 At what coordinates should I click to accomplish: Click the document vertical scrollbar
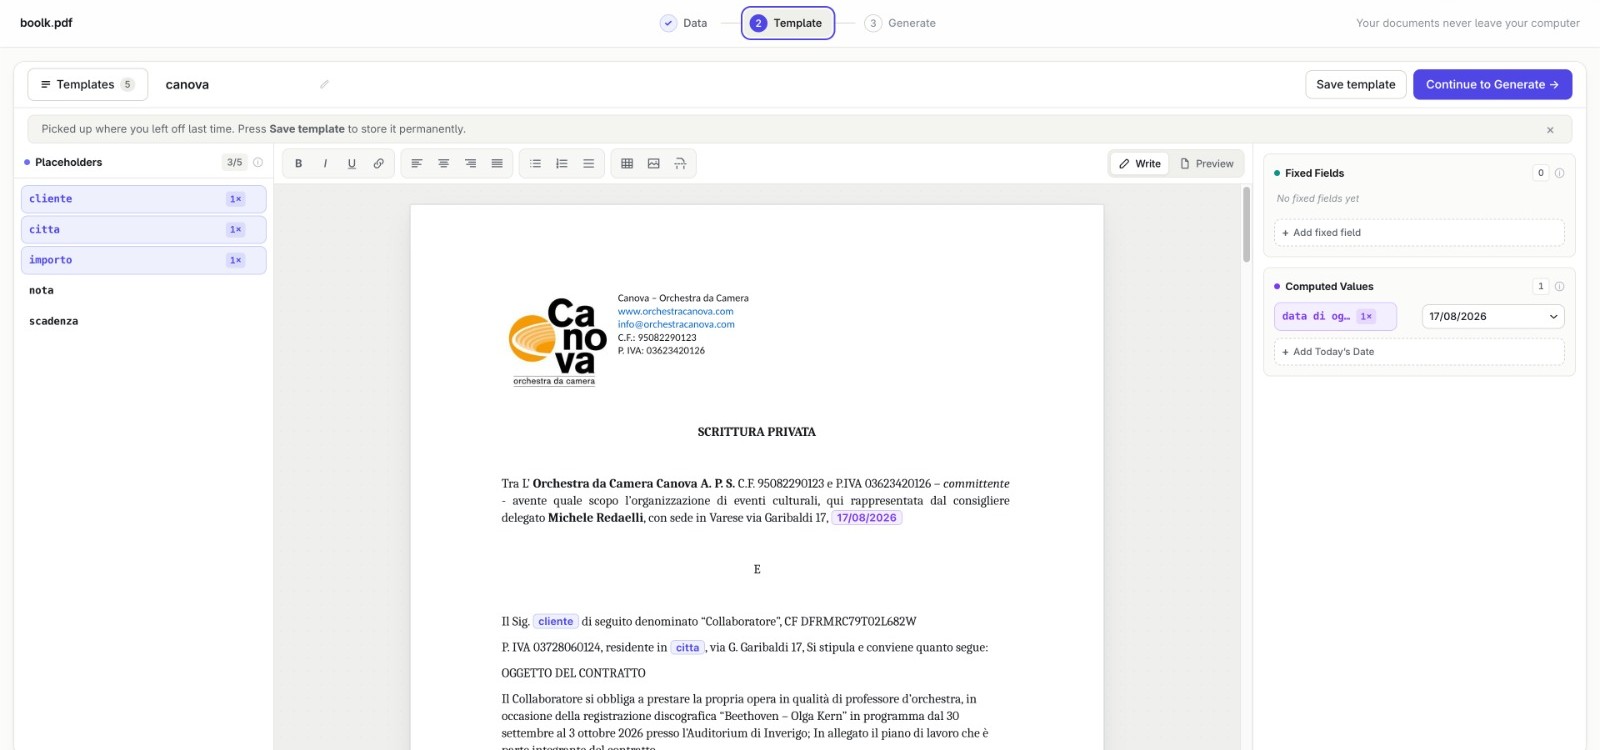pos(1246,224)
